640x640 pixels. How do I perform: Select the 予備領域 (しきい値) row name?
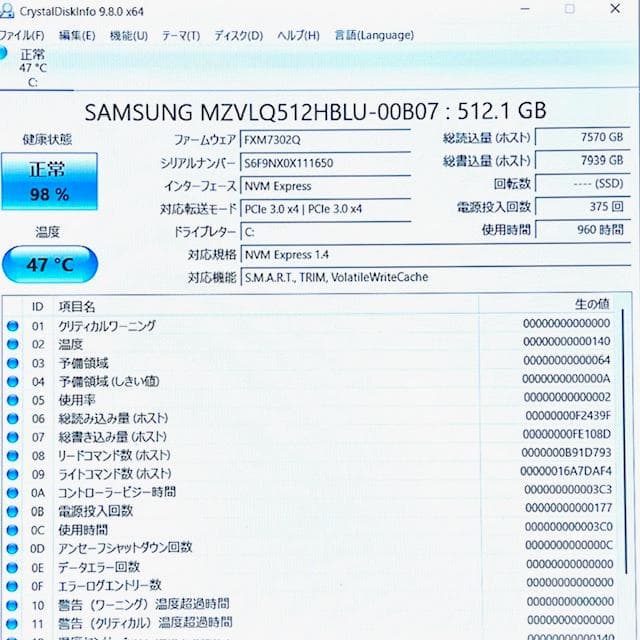click(x=109, y=382)
